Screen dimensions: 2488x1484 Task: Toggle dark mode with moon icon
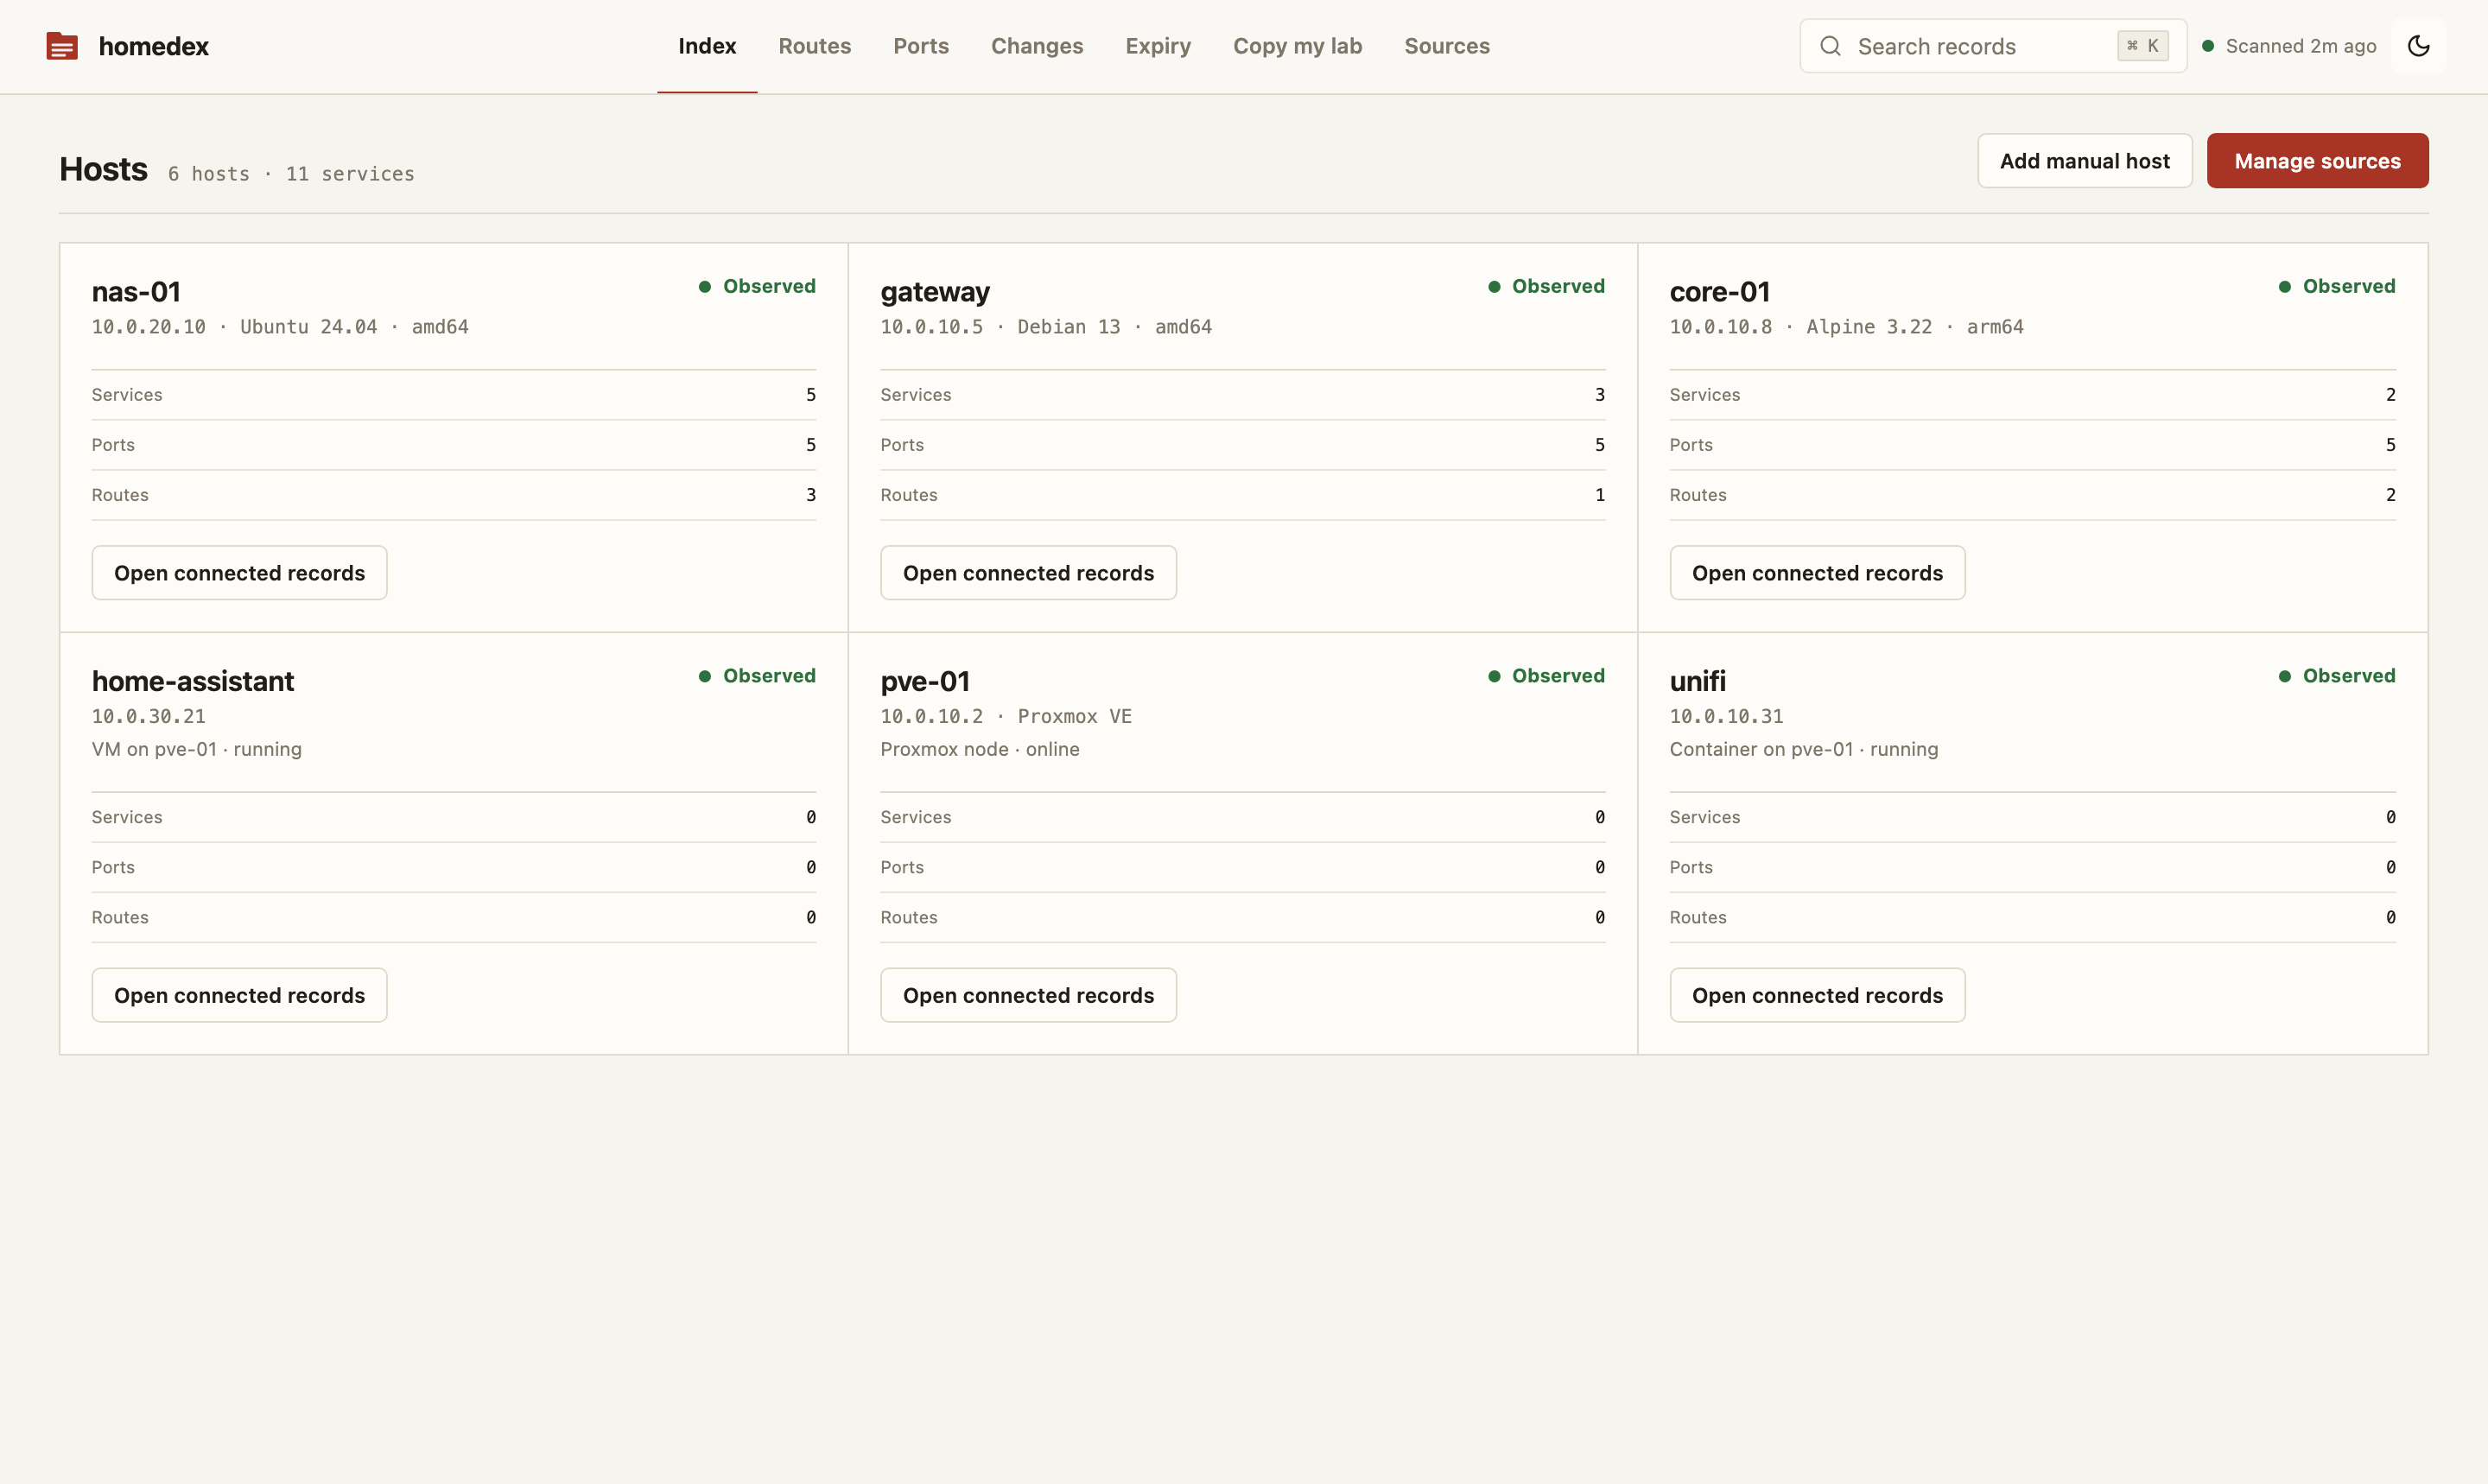pyautogui.click(x=2418, y=46)
